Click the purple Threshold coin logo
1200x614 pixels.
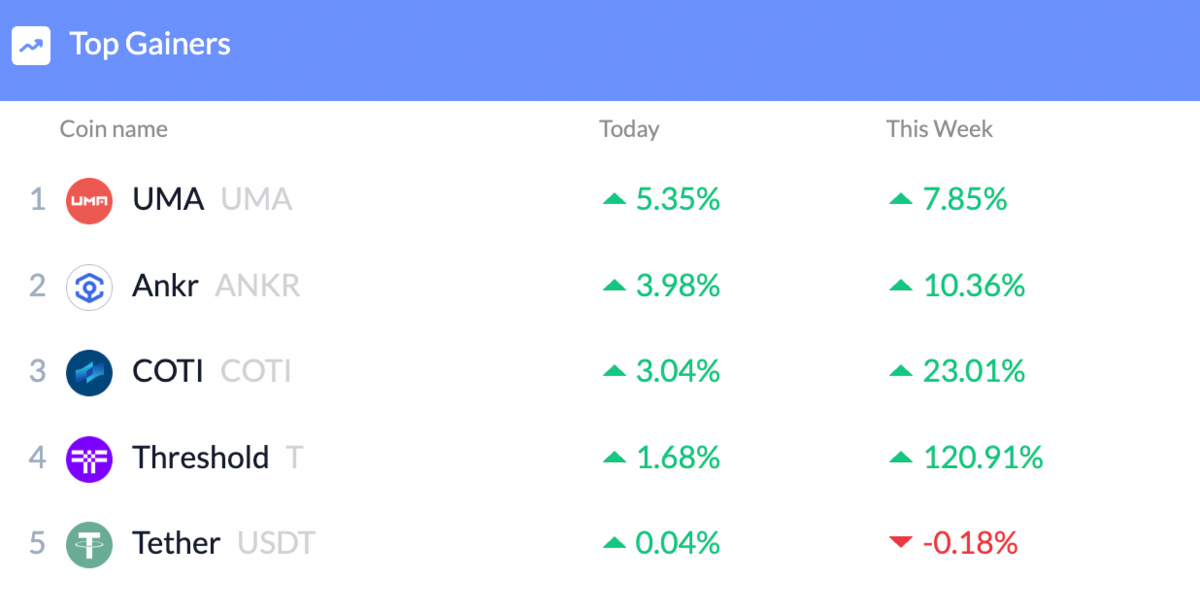[x=89, y=459]
